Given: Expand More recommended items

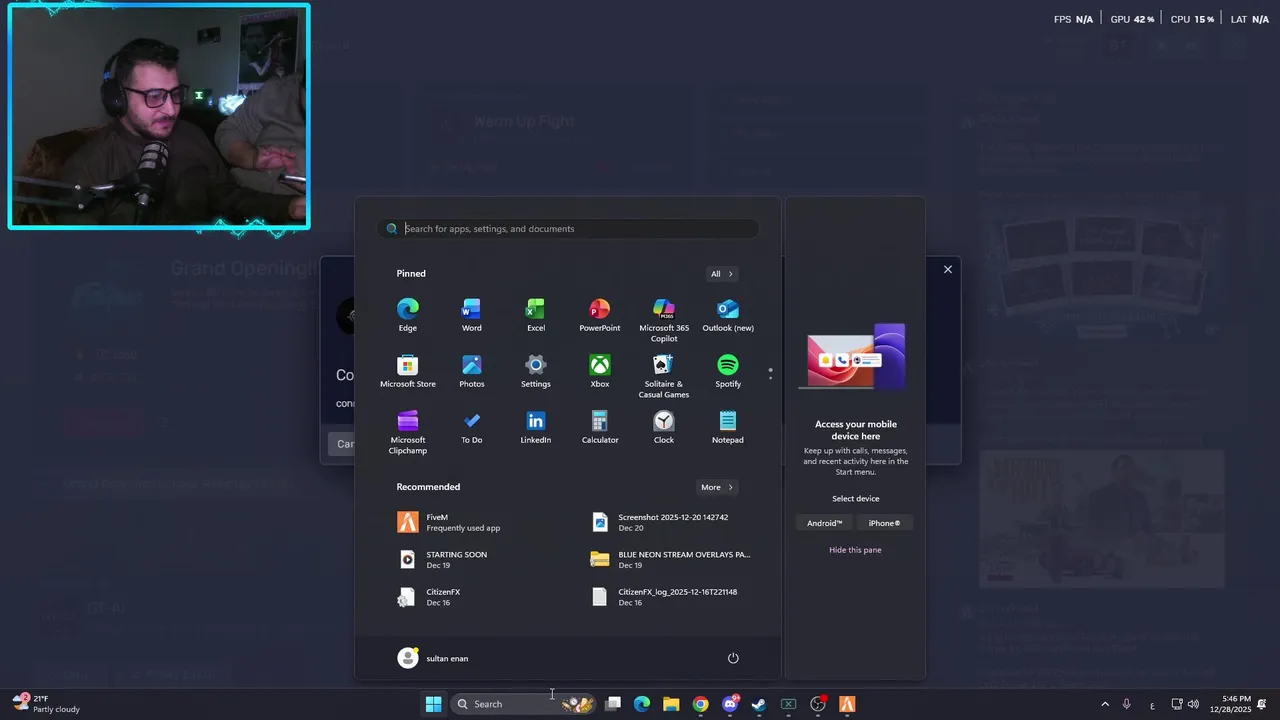Looking at the screenshot, I should click(x=717, y=487).
